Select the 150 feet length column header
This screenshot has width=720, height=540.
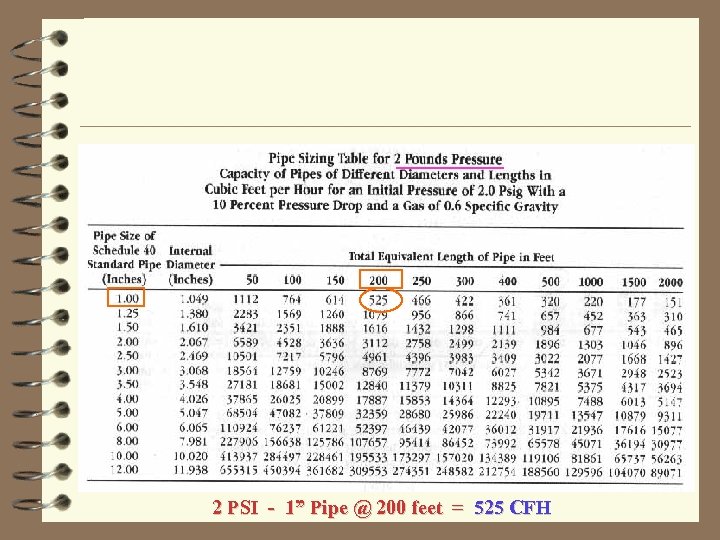[335, 280]
